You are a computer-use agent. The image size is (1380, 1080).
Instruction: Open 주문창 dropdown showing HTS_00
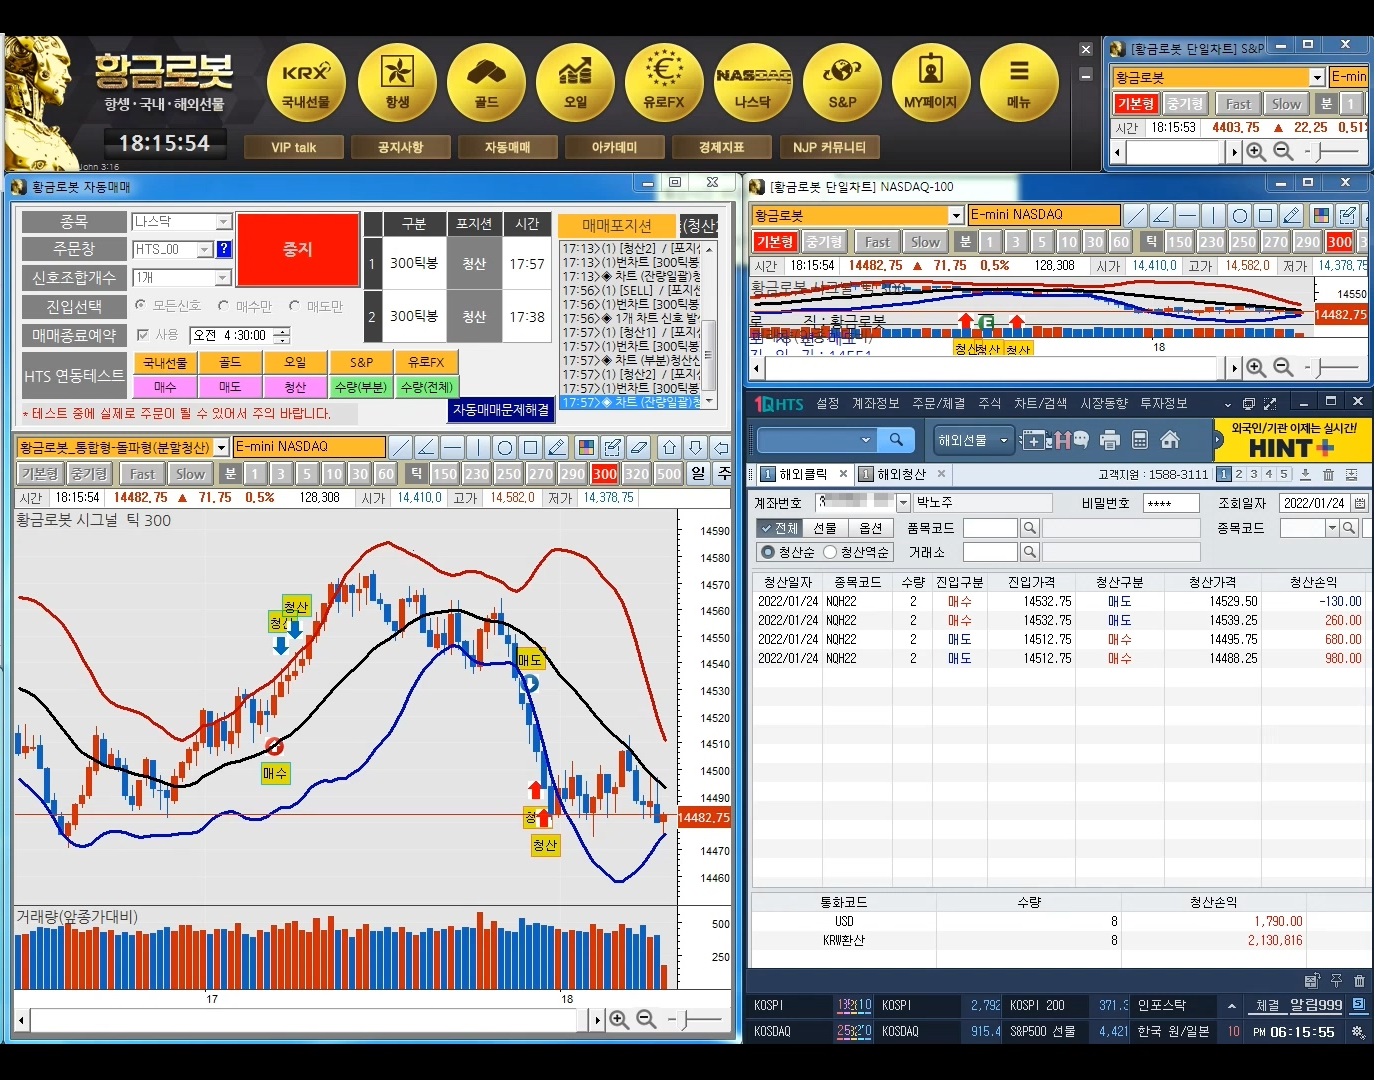205,249
